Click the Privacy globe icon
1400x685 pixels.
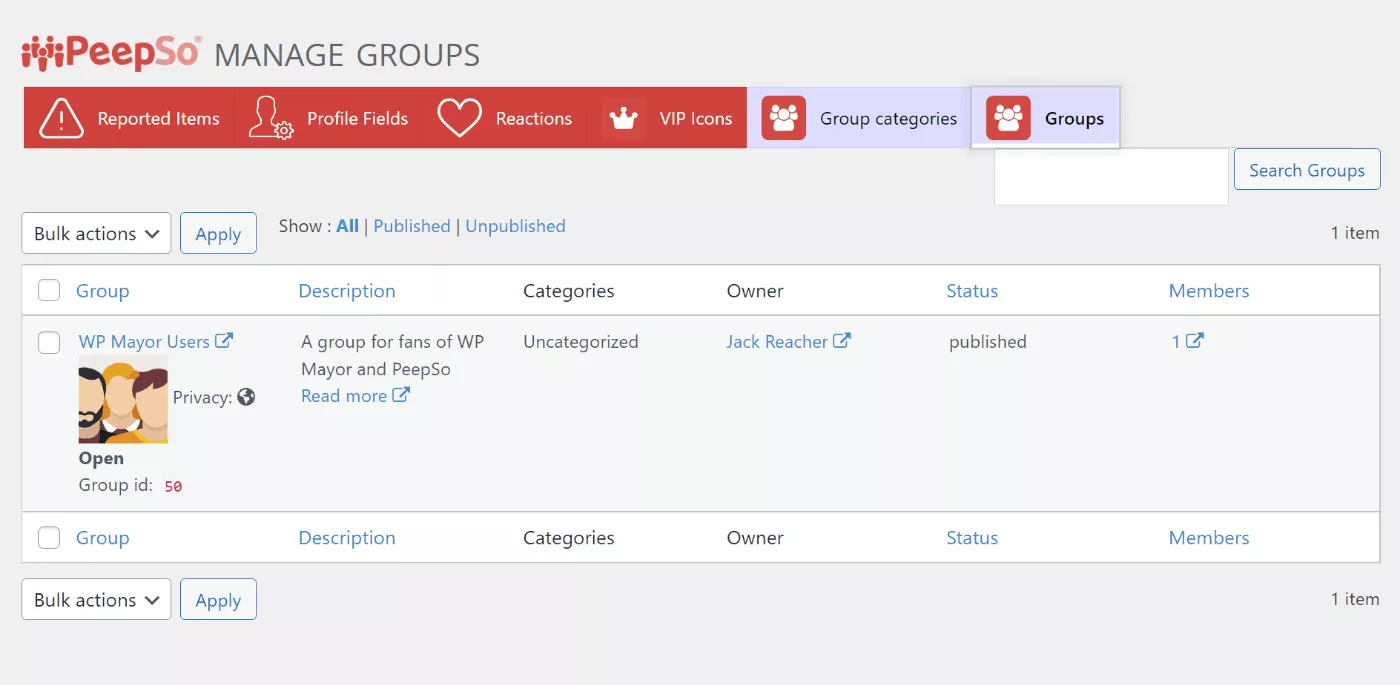pos(246,397)
